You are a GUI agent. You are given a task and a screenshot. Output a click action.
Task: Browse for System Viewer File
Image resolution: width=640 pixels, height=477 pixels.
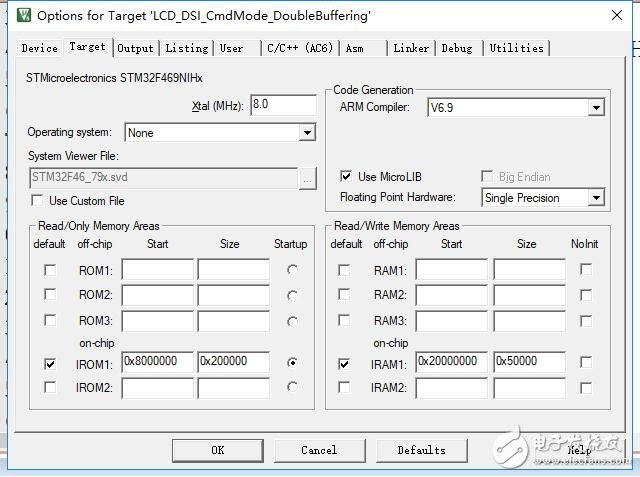coord(307,178)
